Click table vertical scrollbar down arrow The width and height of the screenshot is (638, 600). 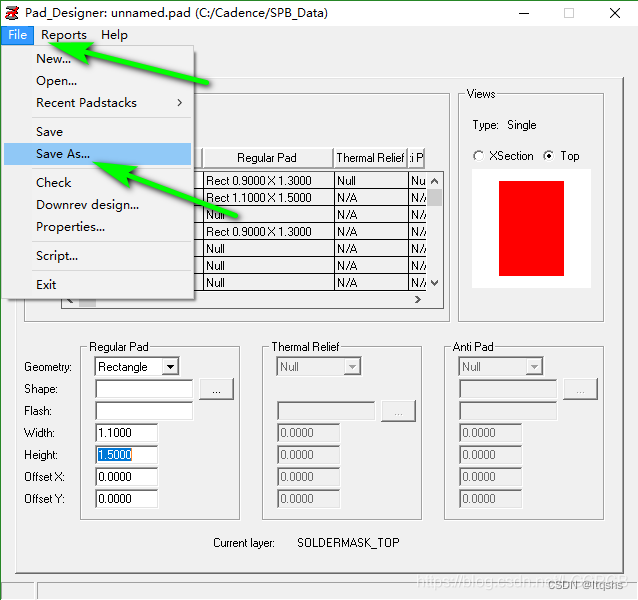(434, 283)
